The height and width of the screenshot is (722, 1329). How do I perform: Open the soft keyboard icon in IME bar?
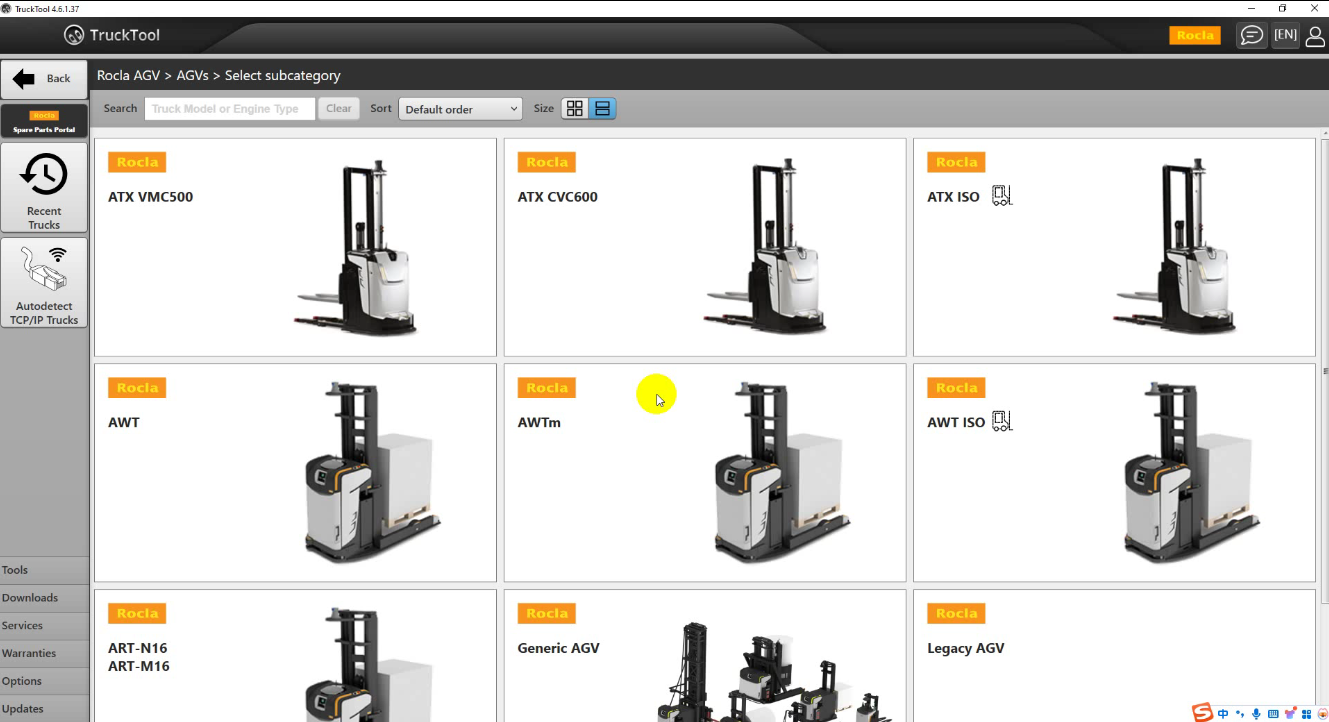coord(1273,714)
